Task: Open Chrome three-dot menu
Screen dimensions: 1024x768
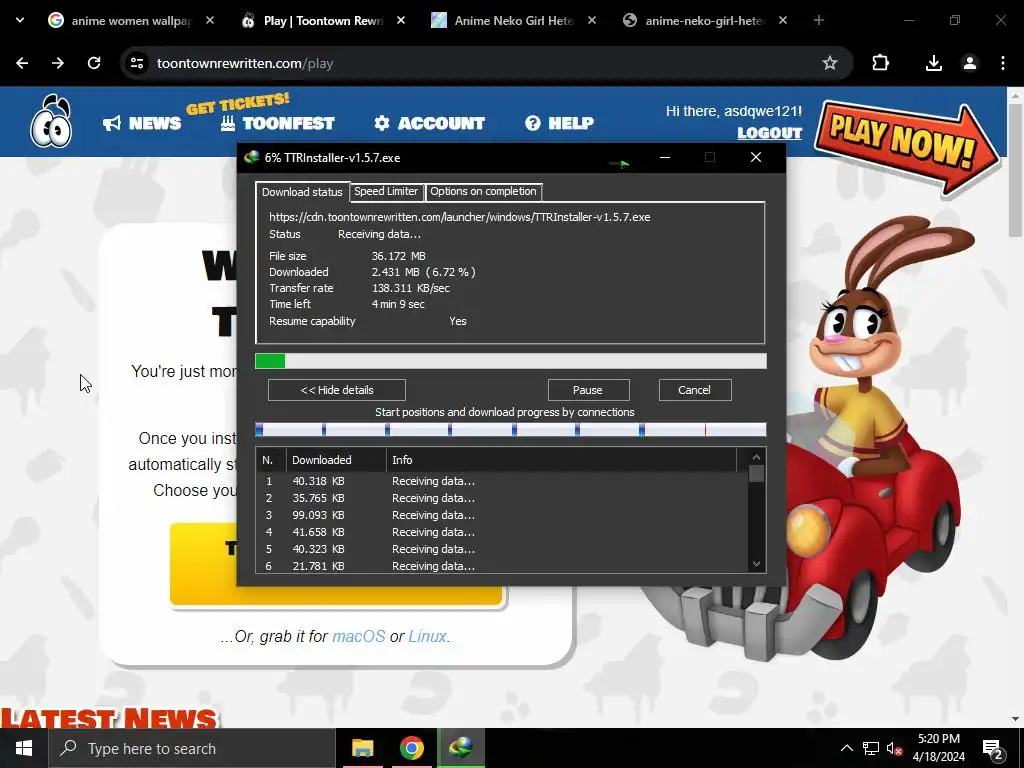Action: [x=1003, y=63]
